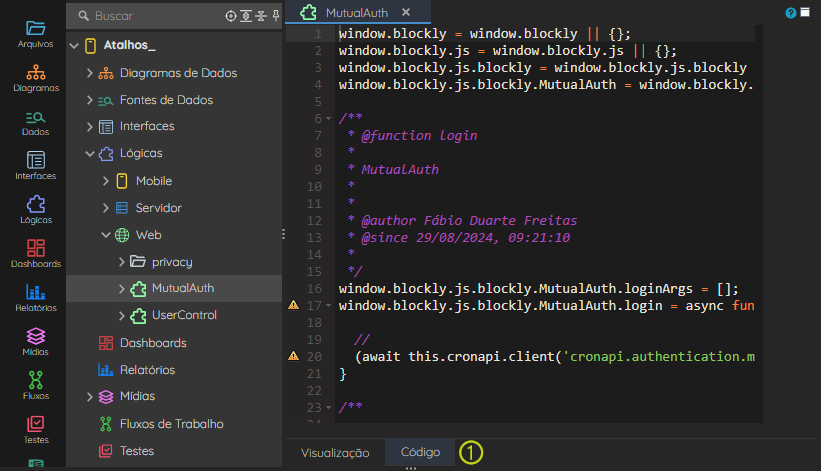Expand the privacy folder node
This screenshot has height=471, width=821.
click(121, 262)
